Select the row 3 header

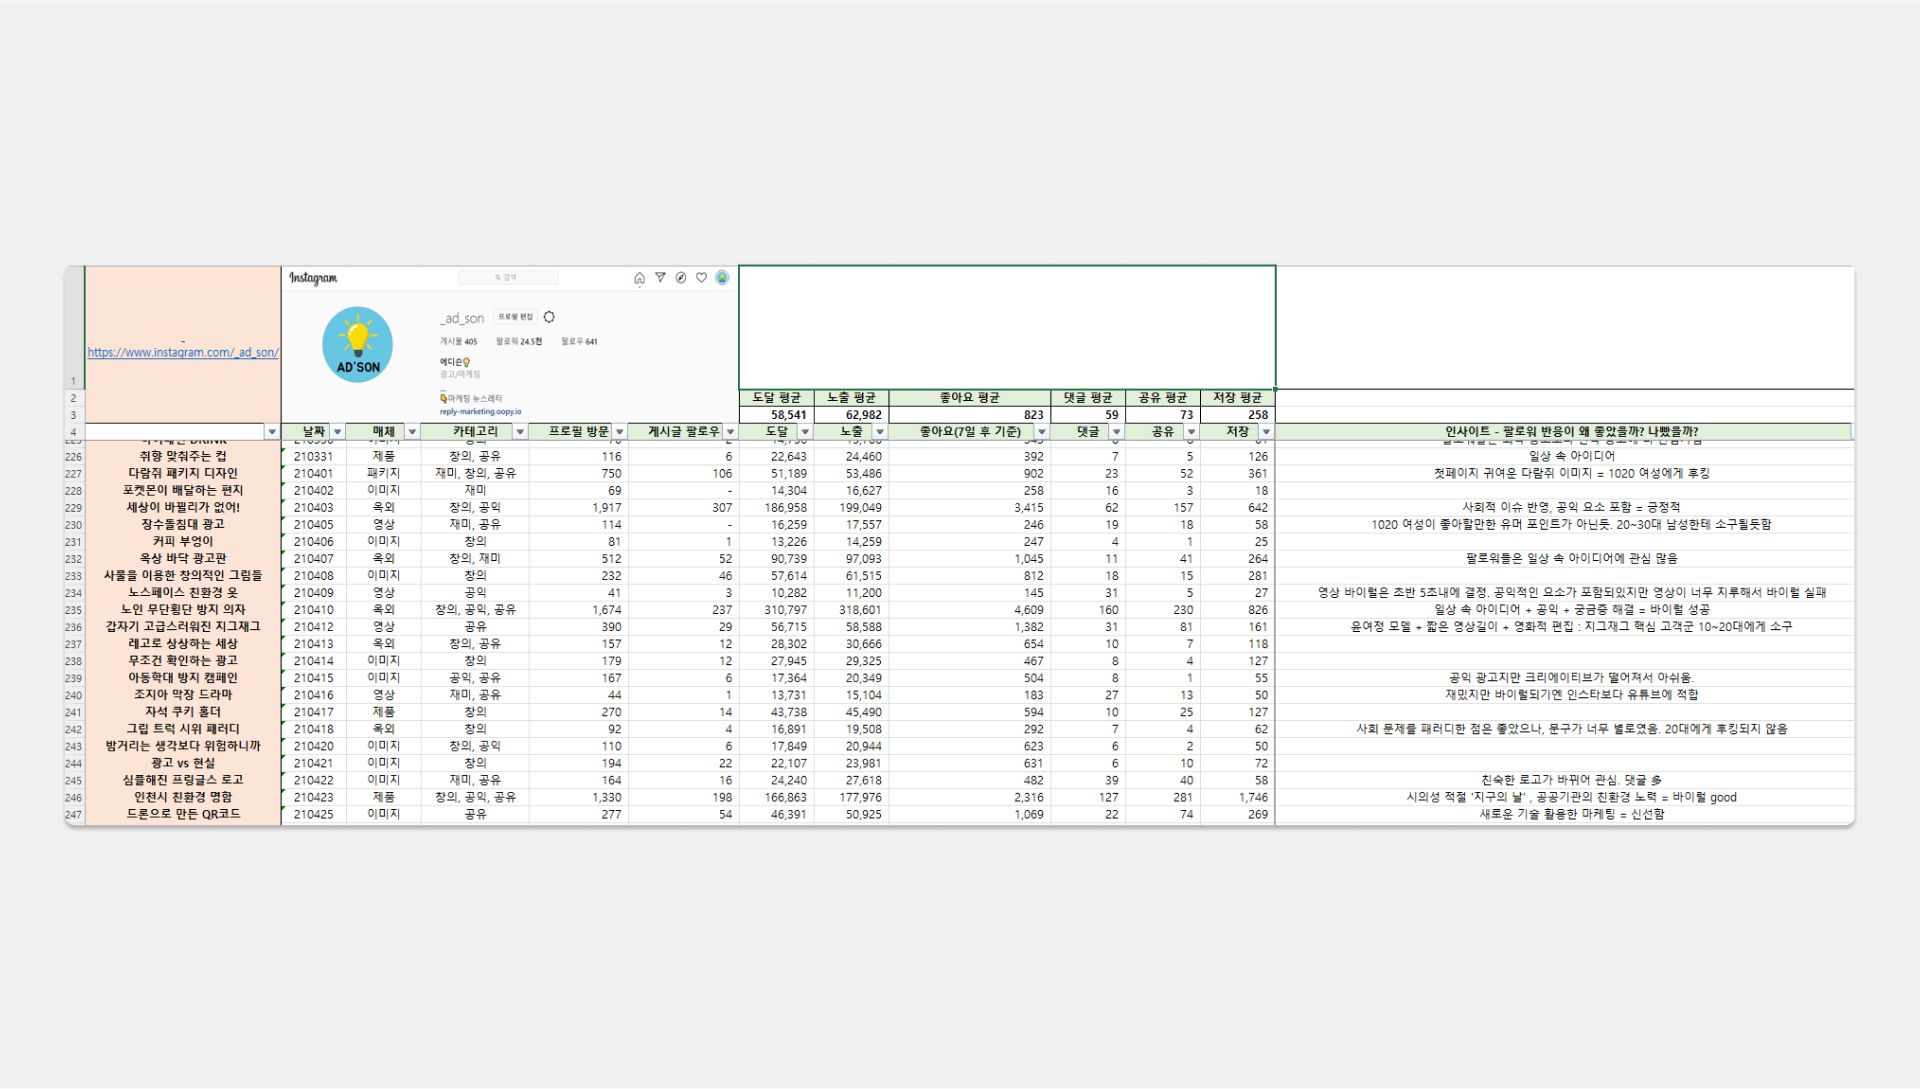tap(74, 415)
